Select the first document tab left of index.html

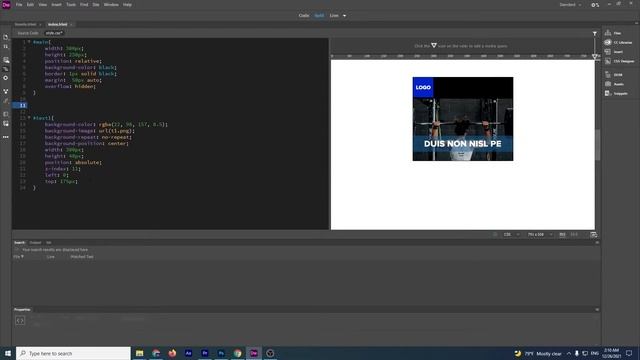(x=25, y=24)
